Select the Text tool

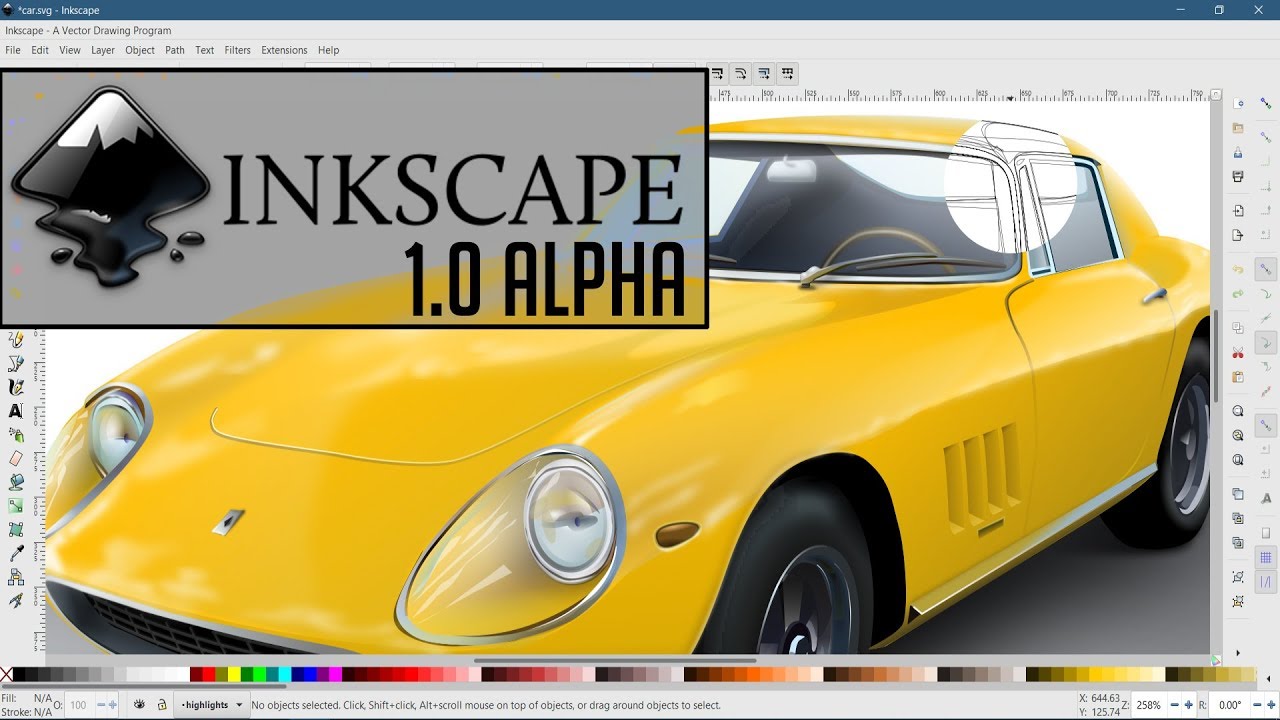[x=16, y=410]
